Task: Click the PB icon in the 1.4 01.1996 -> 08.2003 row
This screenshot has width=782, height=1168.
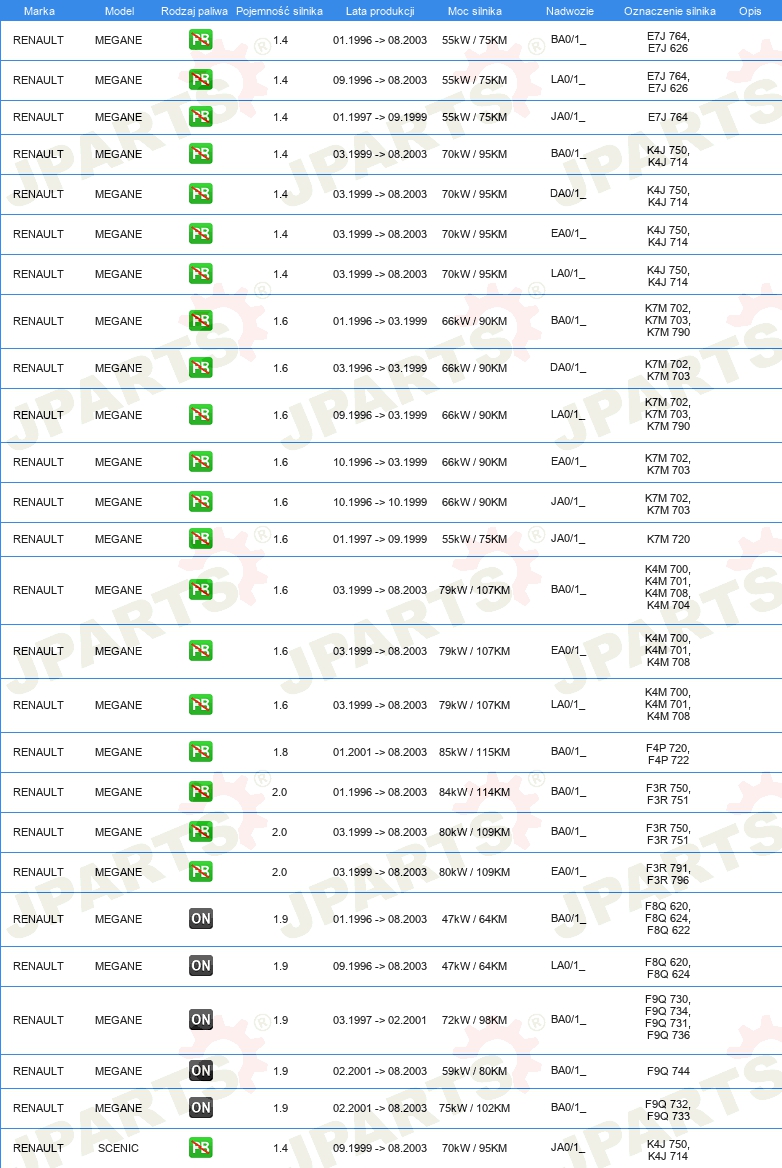Action: click(200, 39)
